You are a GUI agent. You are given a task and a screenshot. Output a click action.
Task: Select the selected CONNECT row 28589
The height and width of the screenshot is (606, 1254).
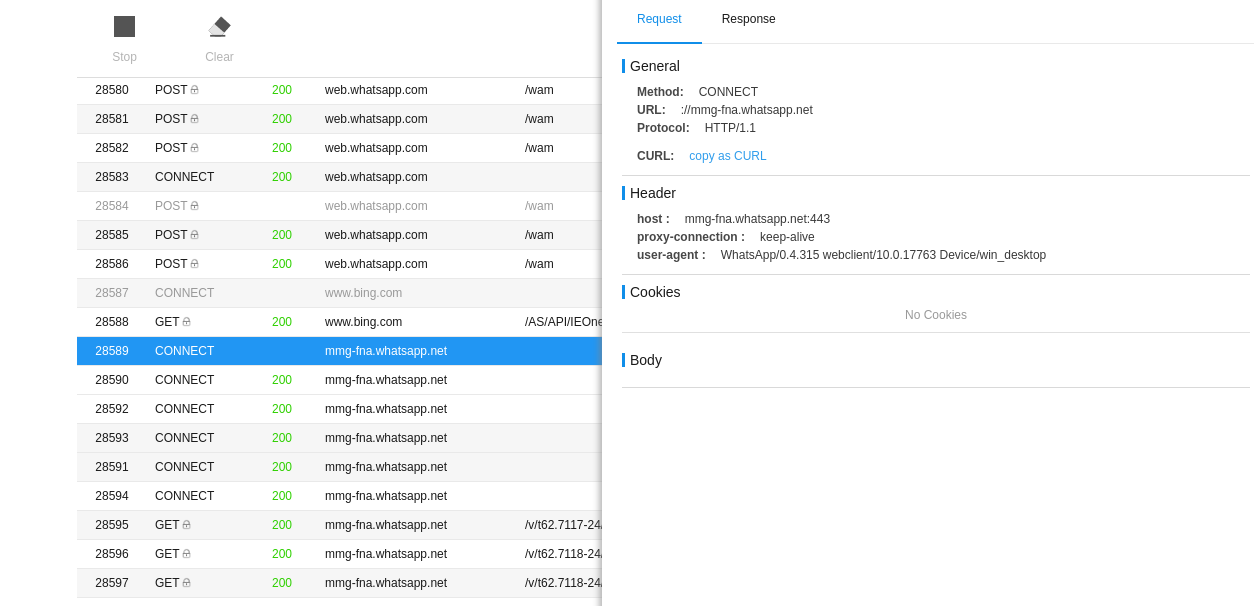(x=339, y=351)
